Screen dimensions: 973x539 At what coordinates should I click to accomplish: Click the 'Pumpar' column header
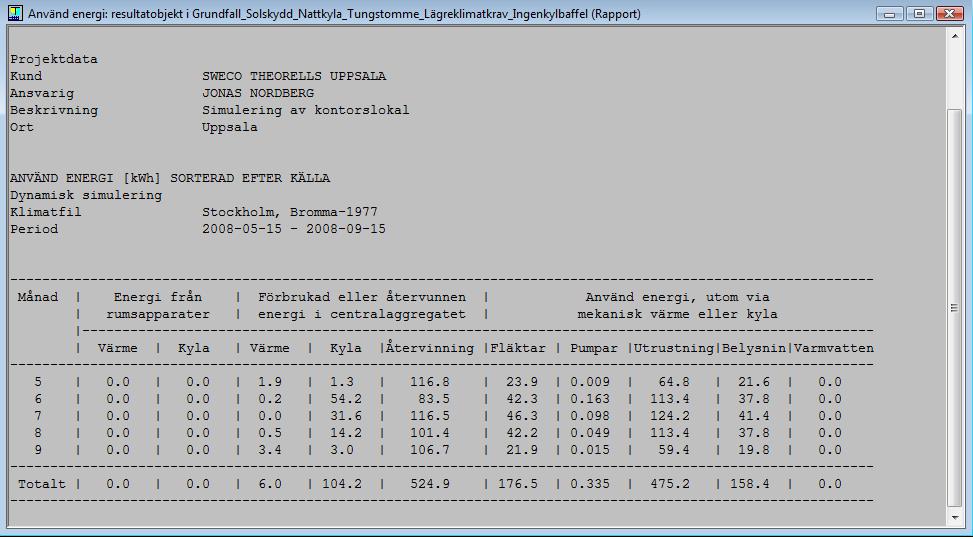click(593, 348)
